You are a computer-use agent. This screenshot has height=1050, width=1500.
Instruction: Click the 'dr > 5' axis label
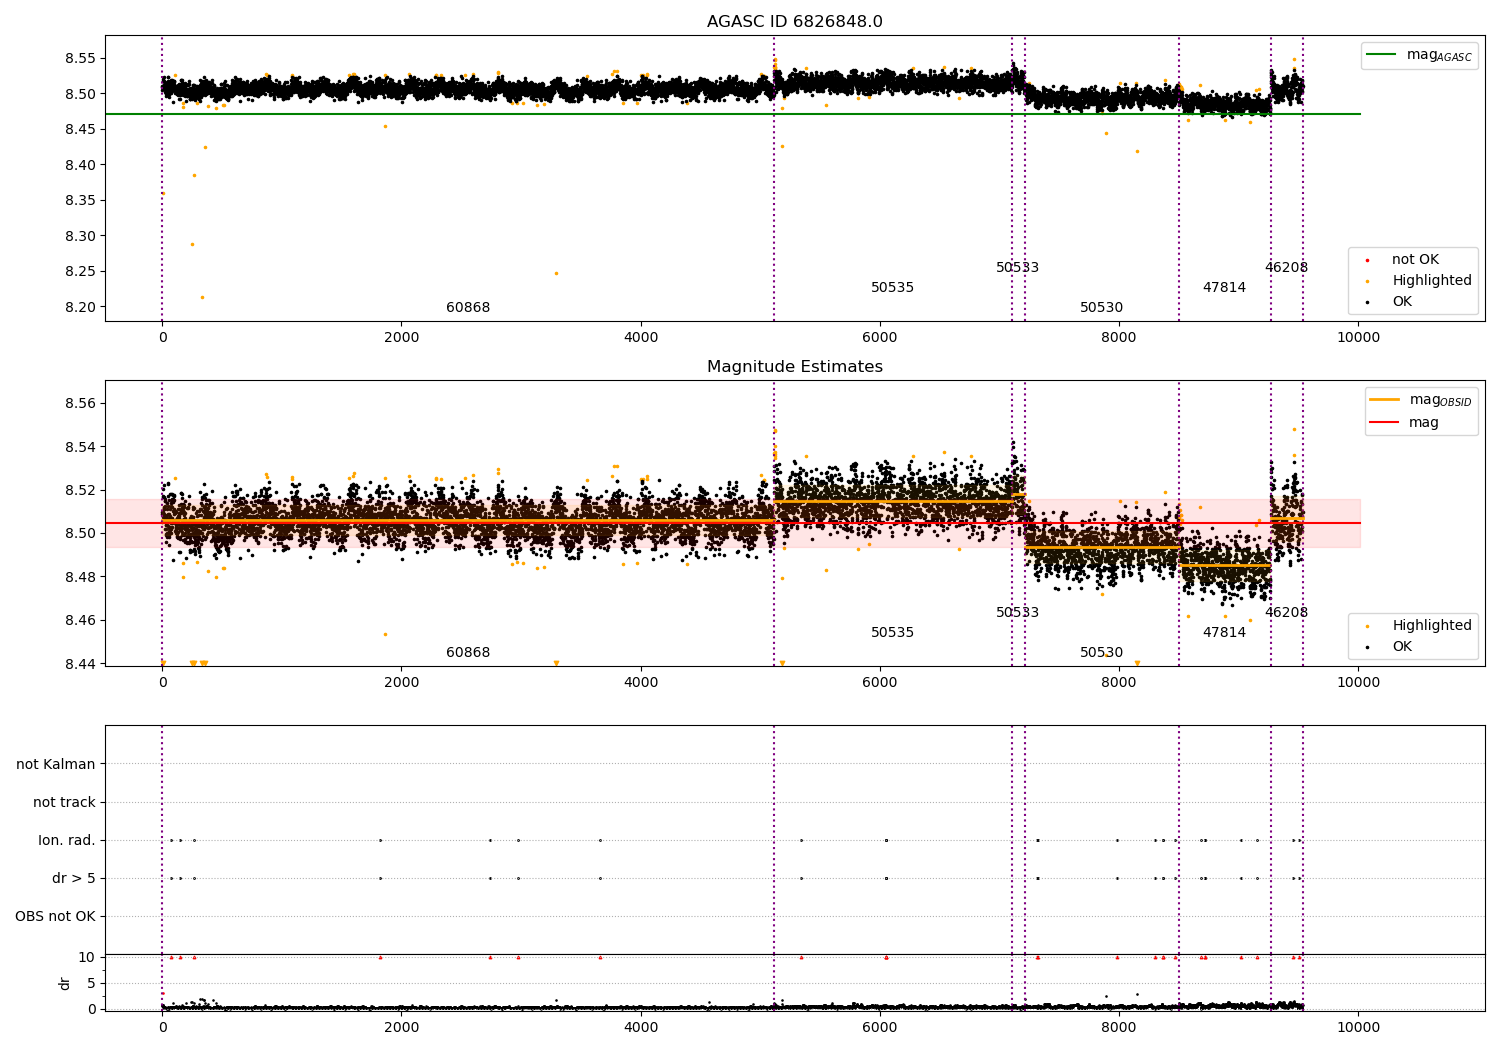tap(74, 878)
